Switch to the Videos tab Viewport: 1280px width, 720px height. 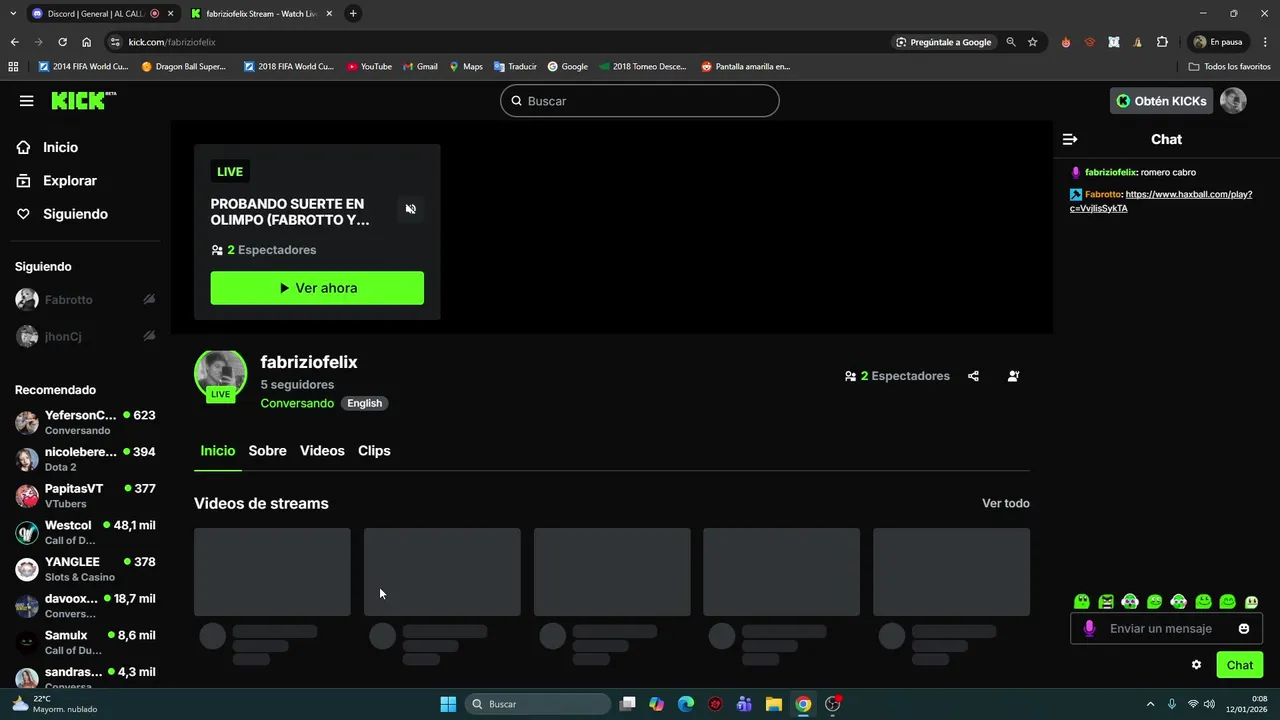click(322, 451)
